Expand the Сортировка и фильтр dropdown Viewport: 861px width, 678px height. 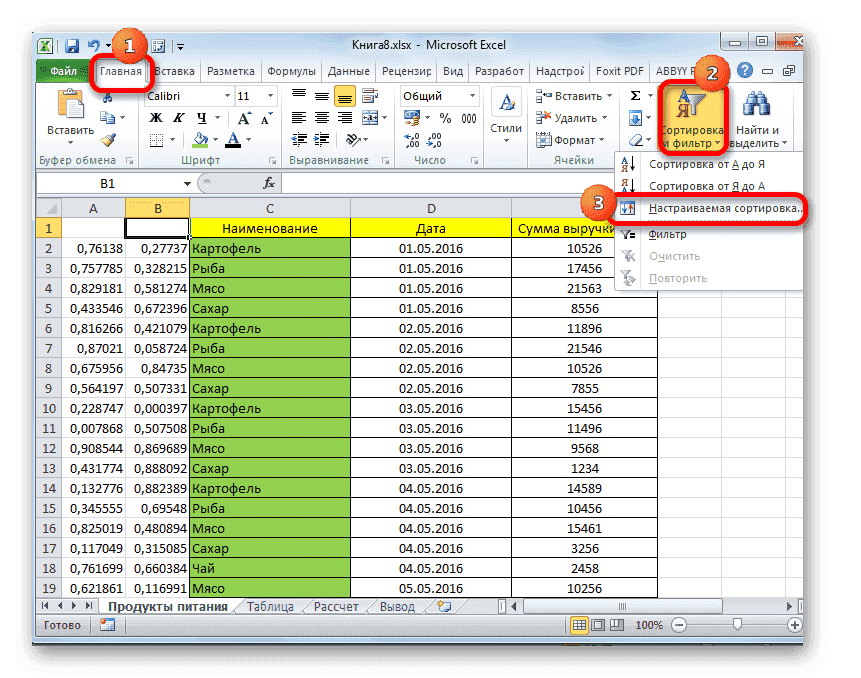(692, 120)
